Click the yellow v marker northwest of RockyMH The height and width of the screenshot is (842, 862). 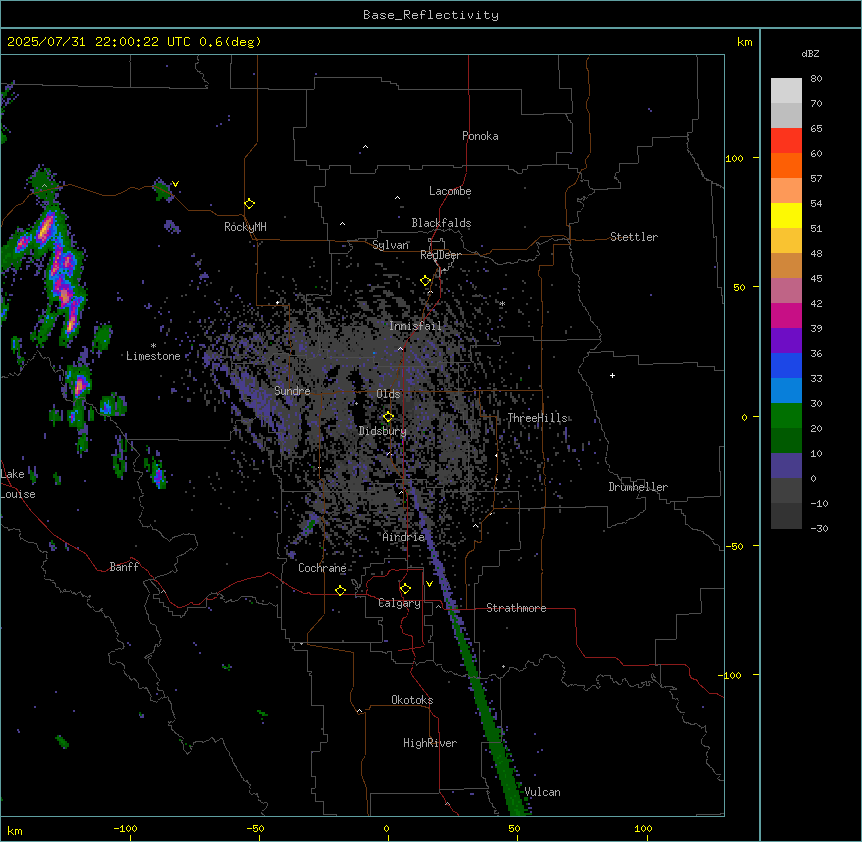(x=175, y=184)
